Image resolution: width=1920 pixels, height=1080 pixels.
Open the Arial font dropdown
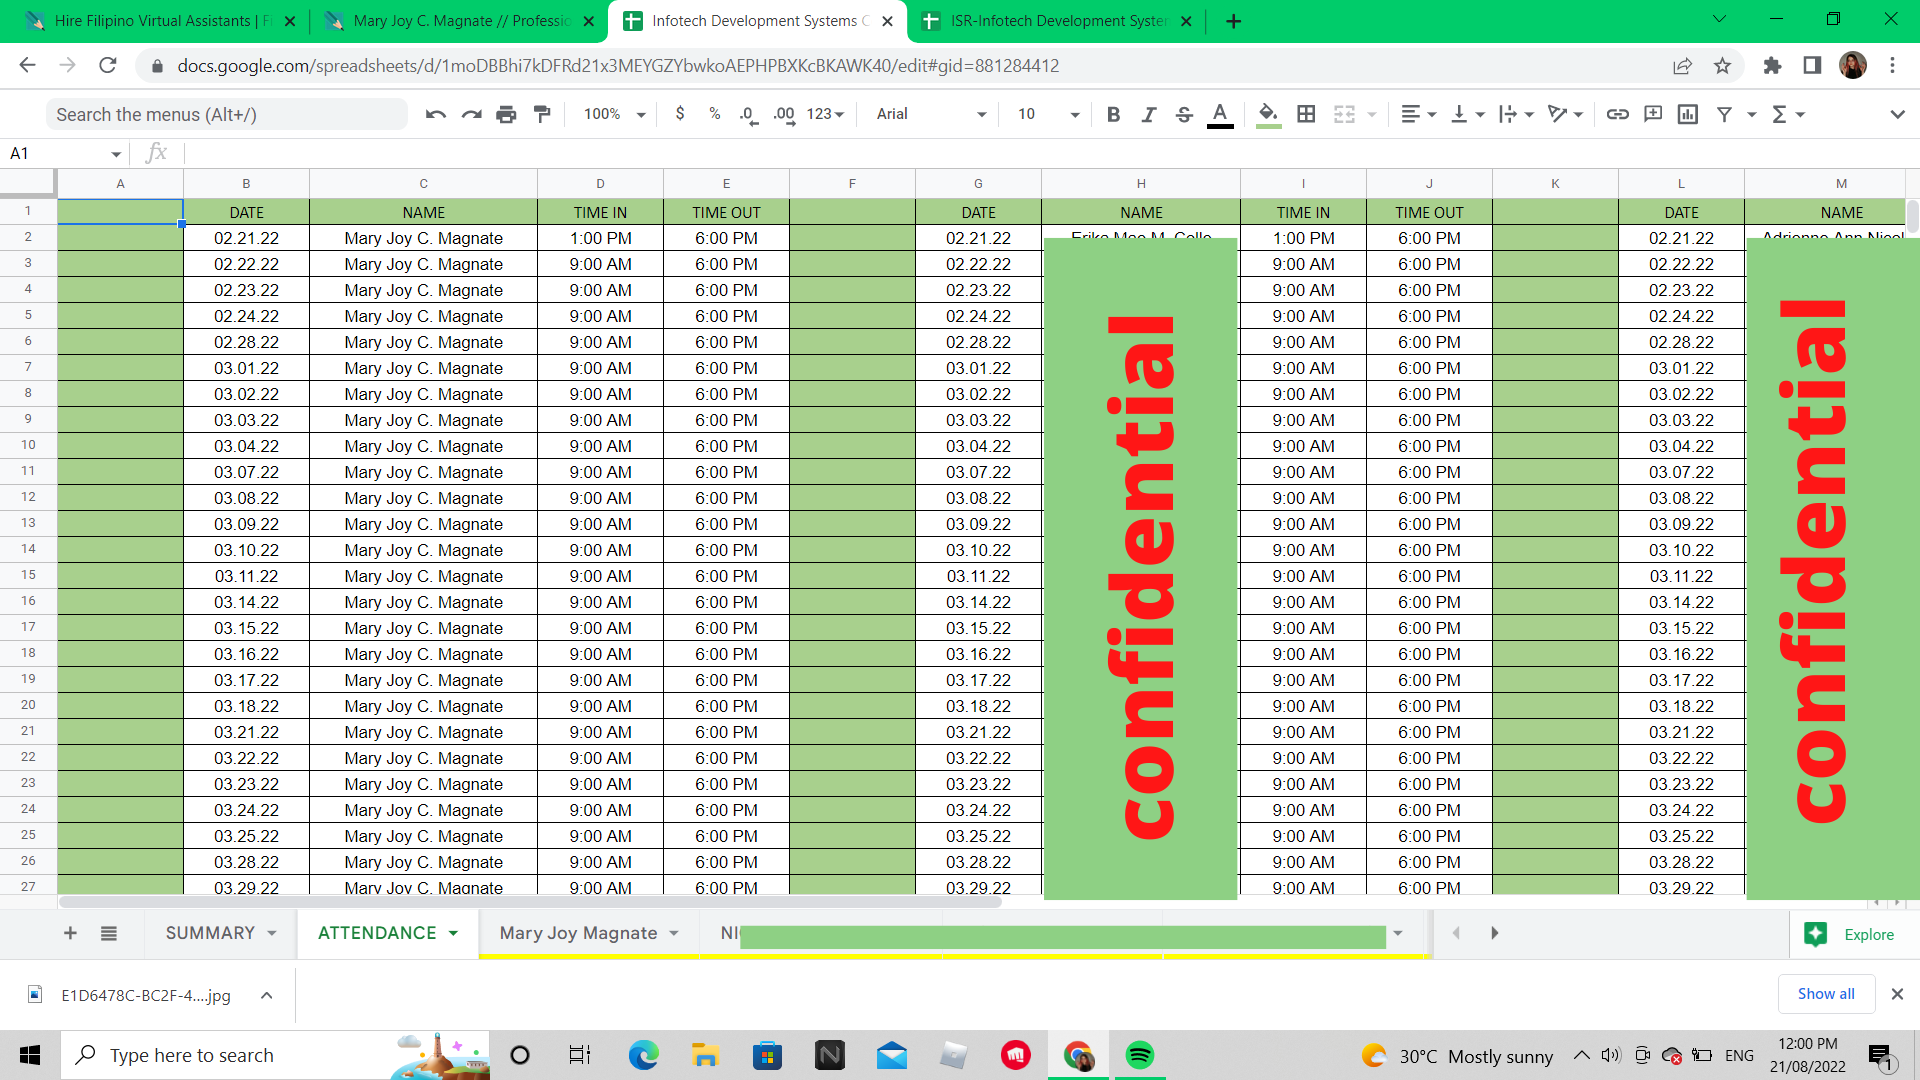(x=930, y=114)
